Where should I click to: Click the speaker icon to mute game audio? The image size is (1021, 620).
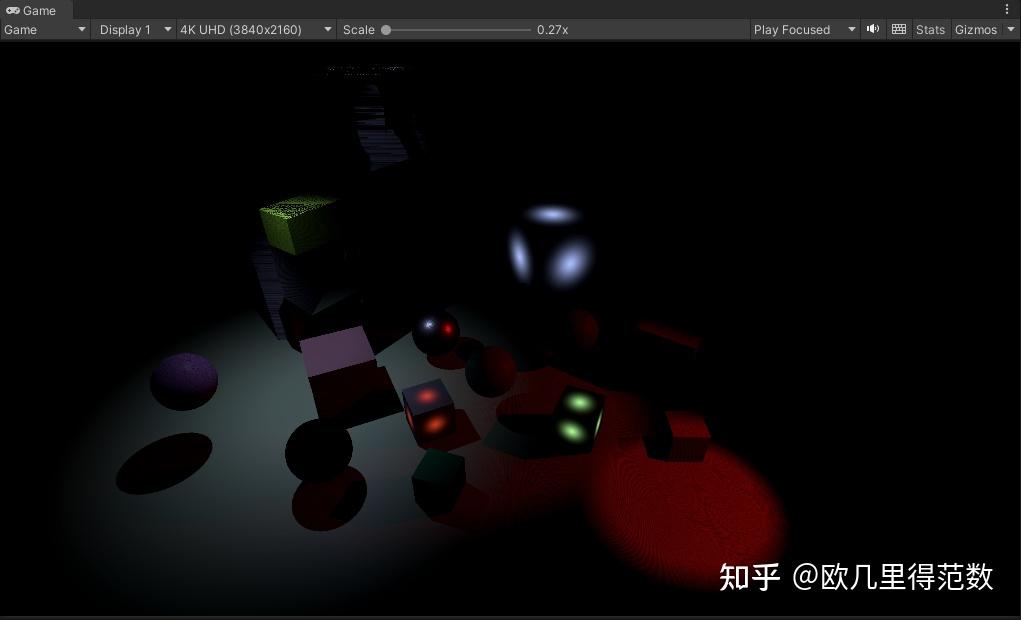(x=871, y=29)
